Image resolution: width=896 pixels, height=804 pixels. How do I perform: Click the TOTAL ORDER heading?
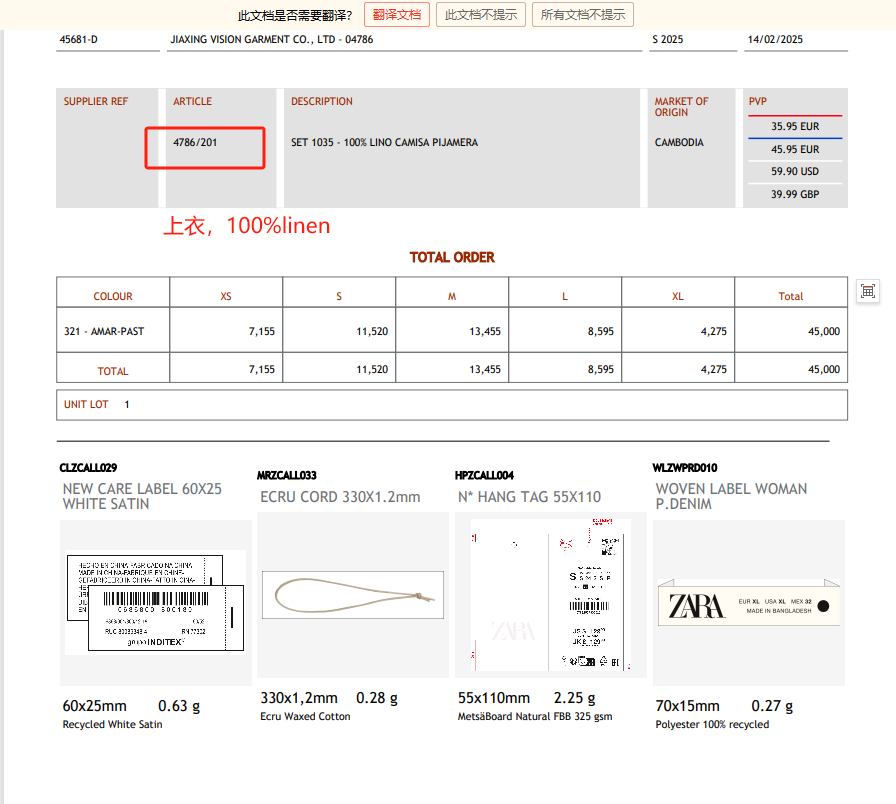452,258
